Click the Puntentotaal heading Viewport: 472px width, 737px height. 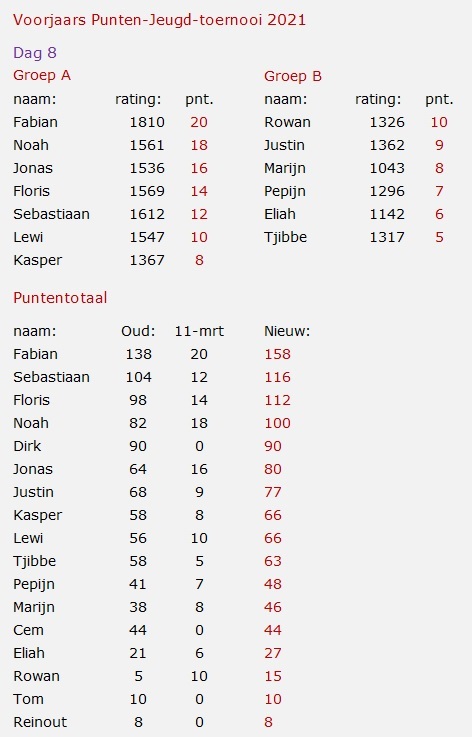click(60, 298)
